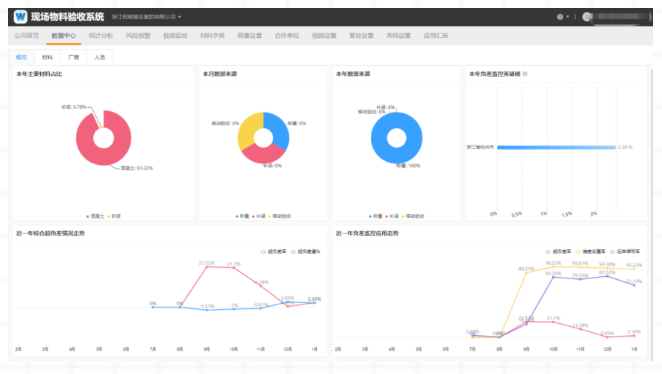Open the 材料字典 navigation item
Image resolution: width=662 pixels, height=374 pixels.
tap(212, 35)
